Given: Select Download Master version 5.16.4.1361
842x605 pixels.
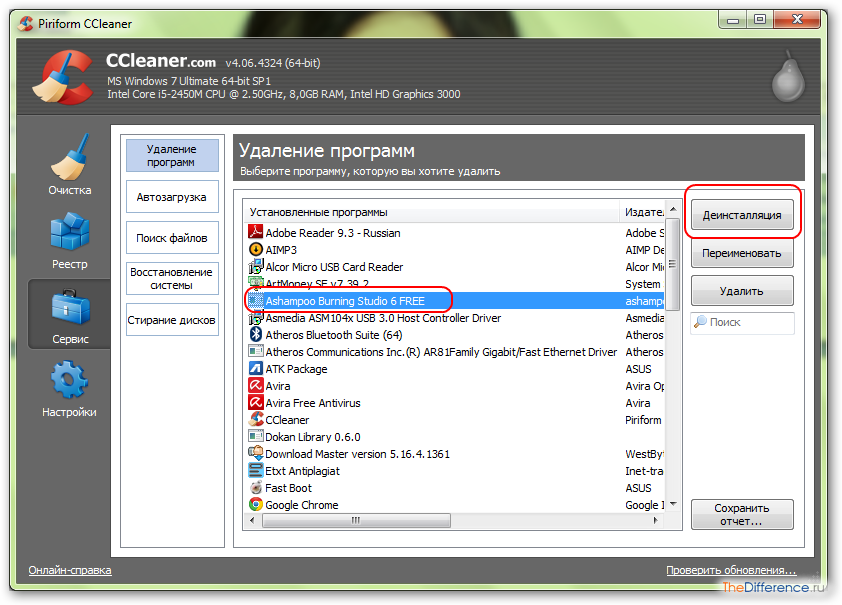Looking at the screenshot, I should tap(455, 454).
